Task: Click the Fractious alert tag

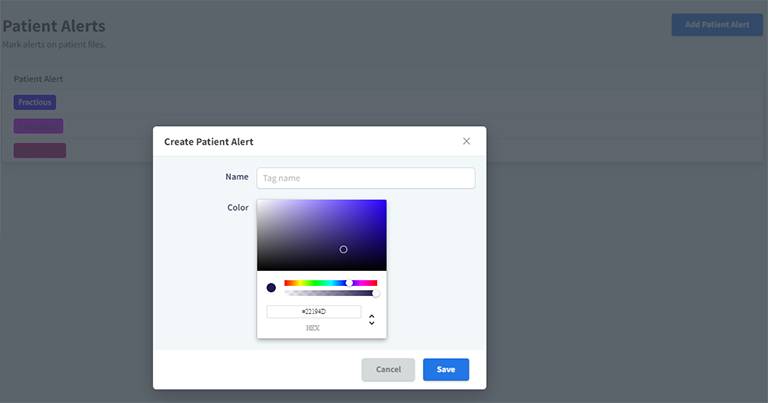Action: [x=35, y=102]
